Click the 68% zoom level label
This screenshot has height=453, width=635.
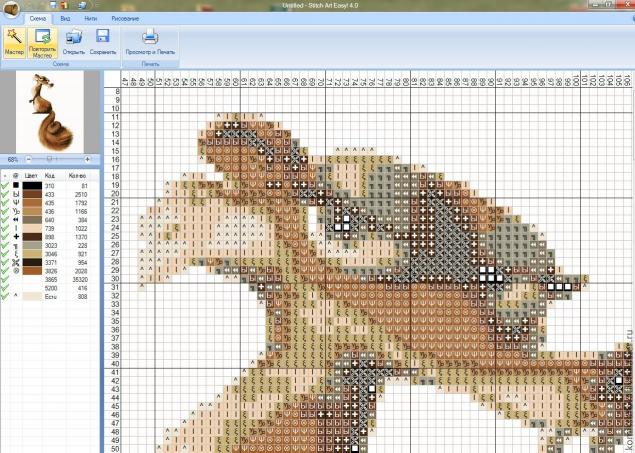[x=13, y=160]
